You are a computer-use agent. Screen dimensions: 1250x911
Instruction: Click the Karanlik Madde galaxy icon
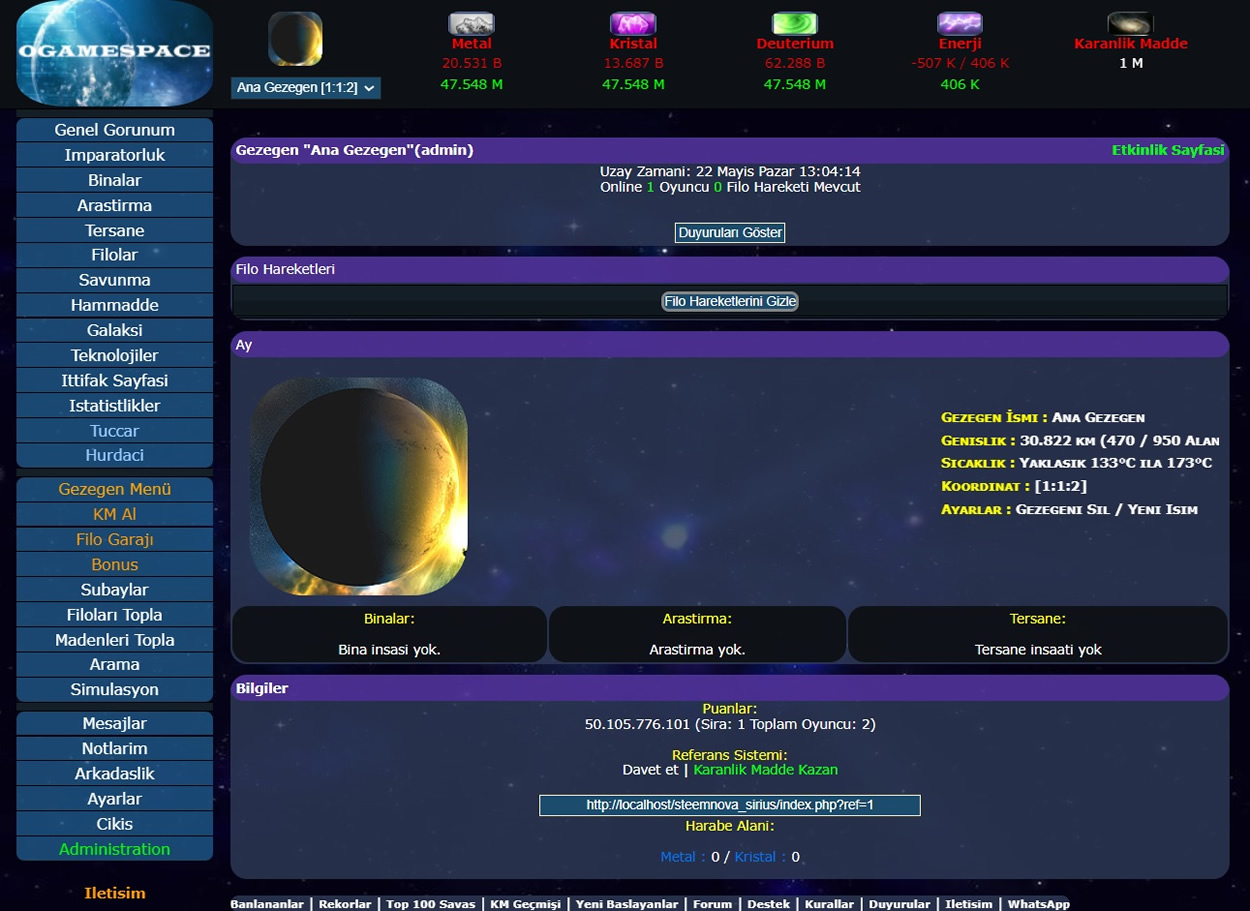1130,24
